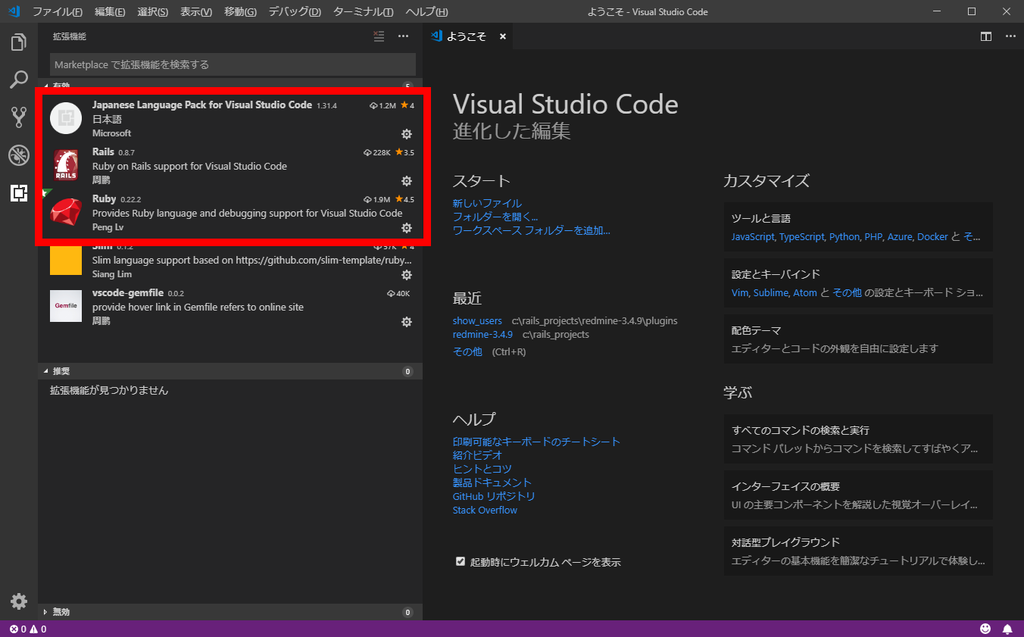Open gear menu for Ruby extension
The height and width of the screenshot is (637, 1024).
coord(406,228)
